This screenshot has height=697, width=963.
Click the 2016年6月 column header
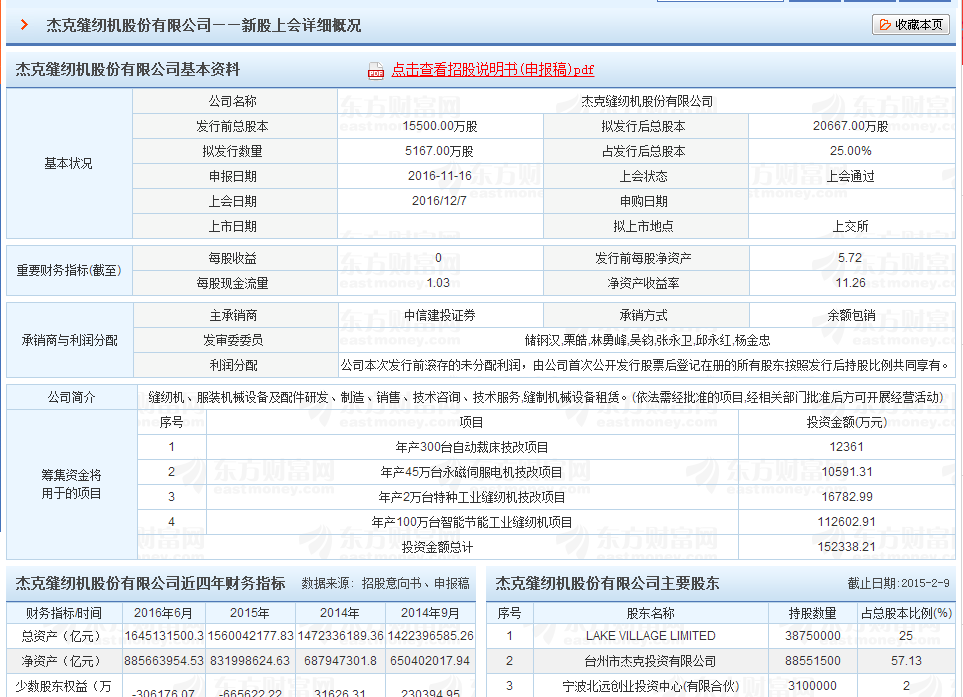click(x=163, y=613)
